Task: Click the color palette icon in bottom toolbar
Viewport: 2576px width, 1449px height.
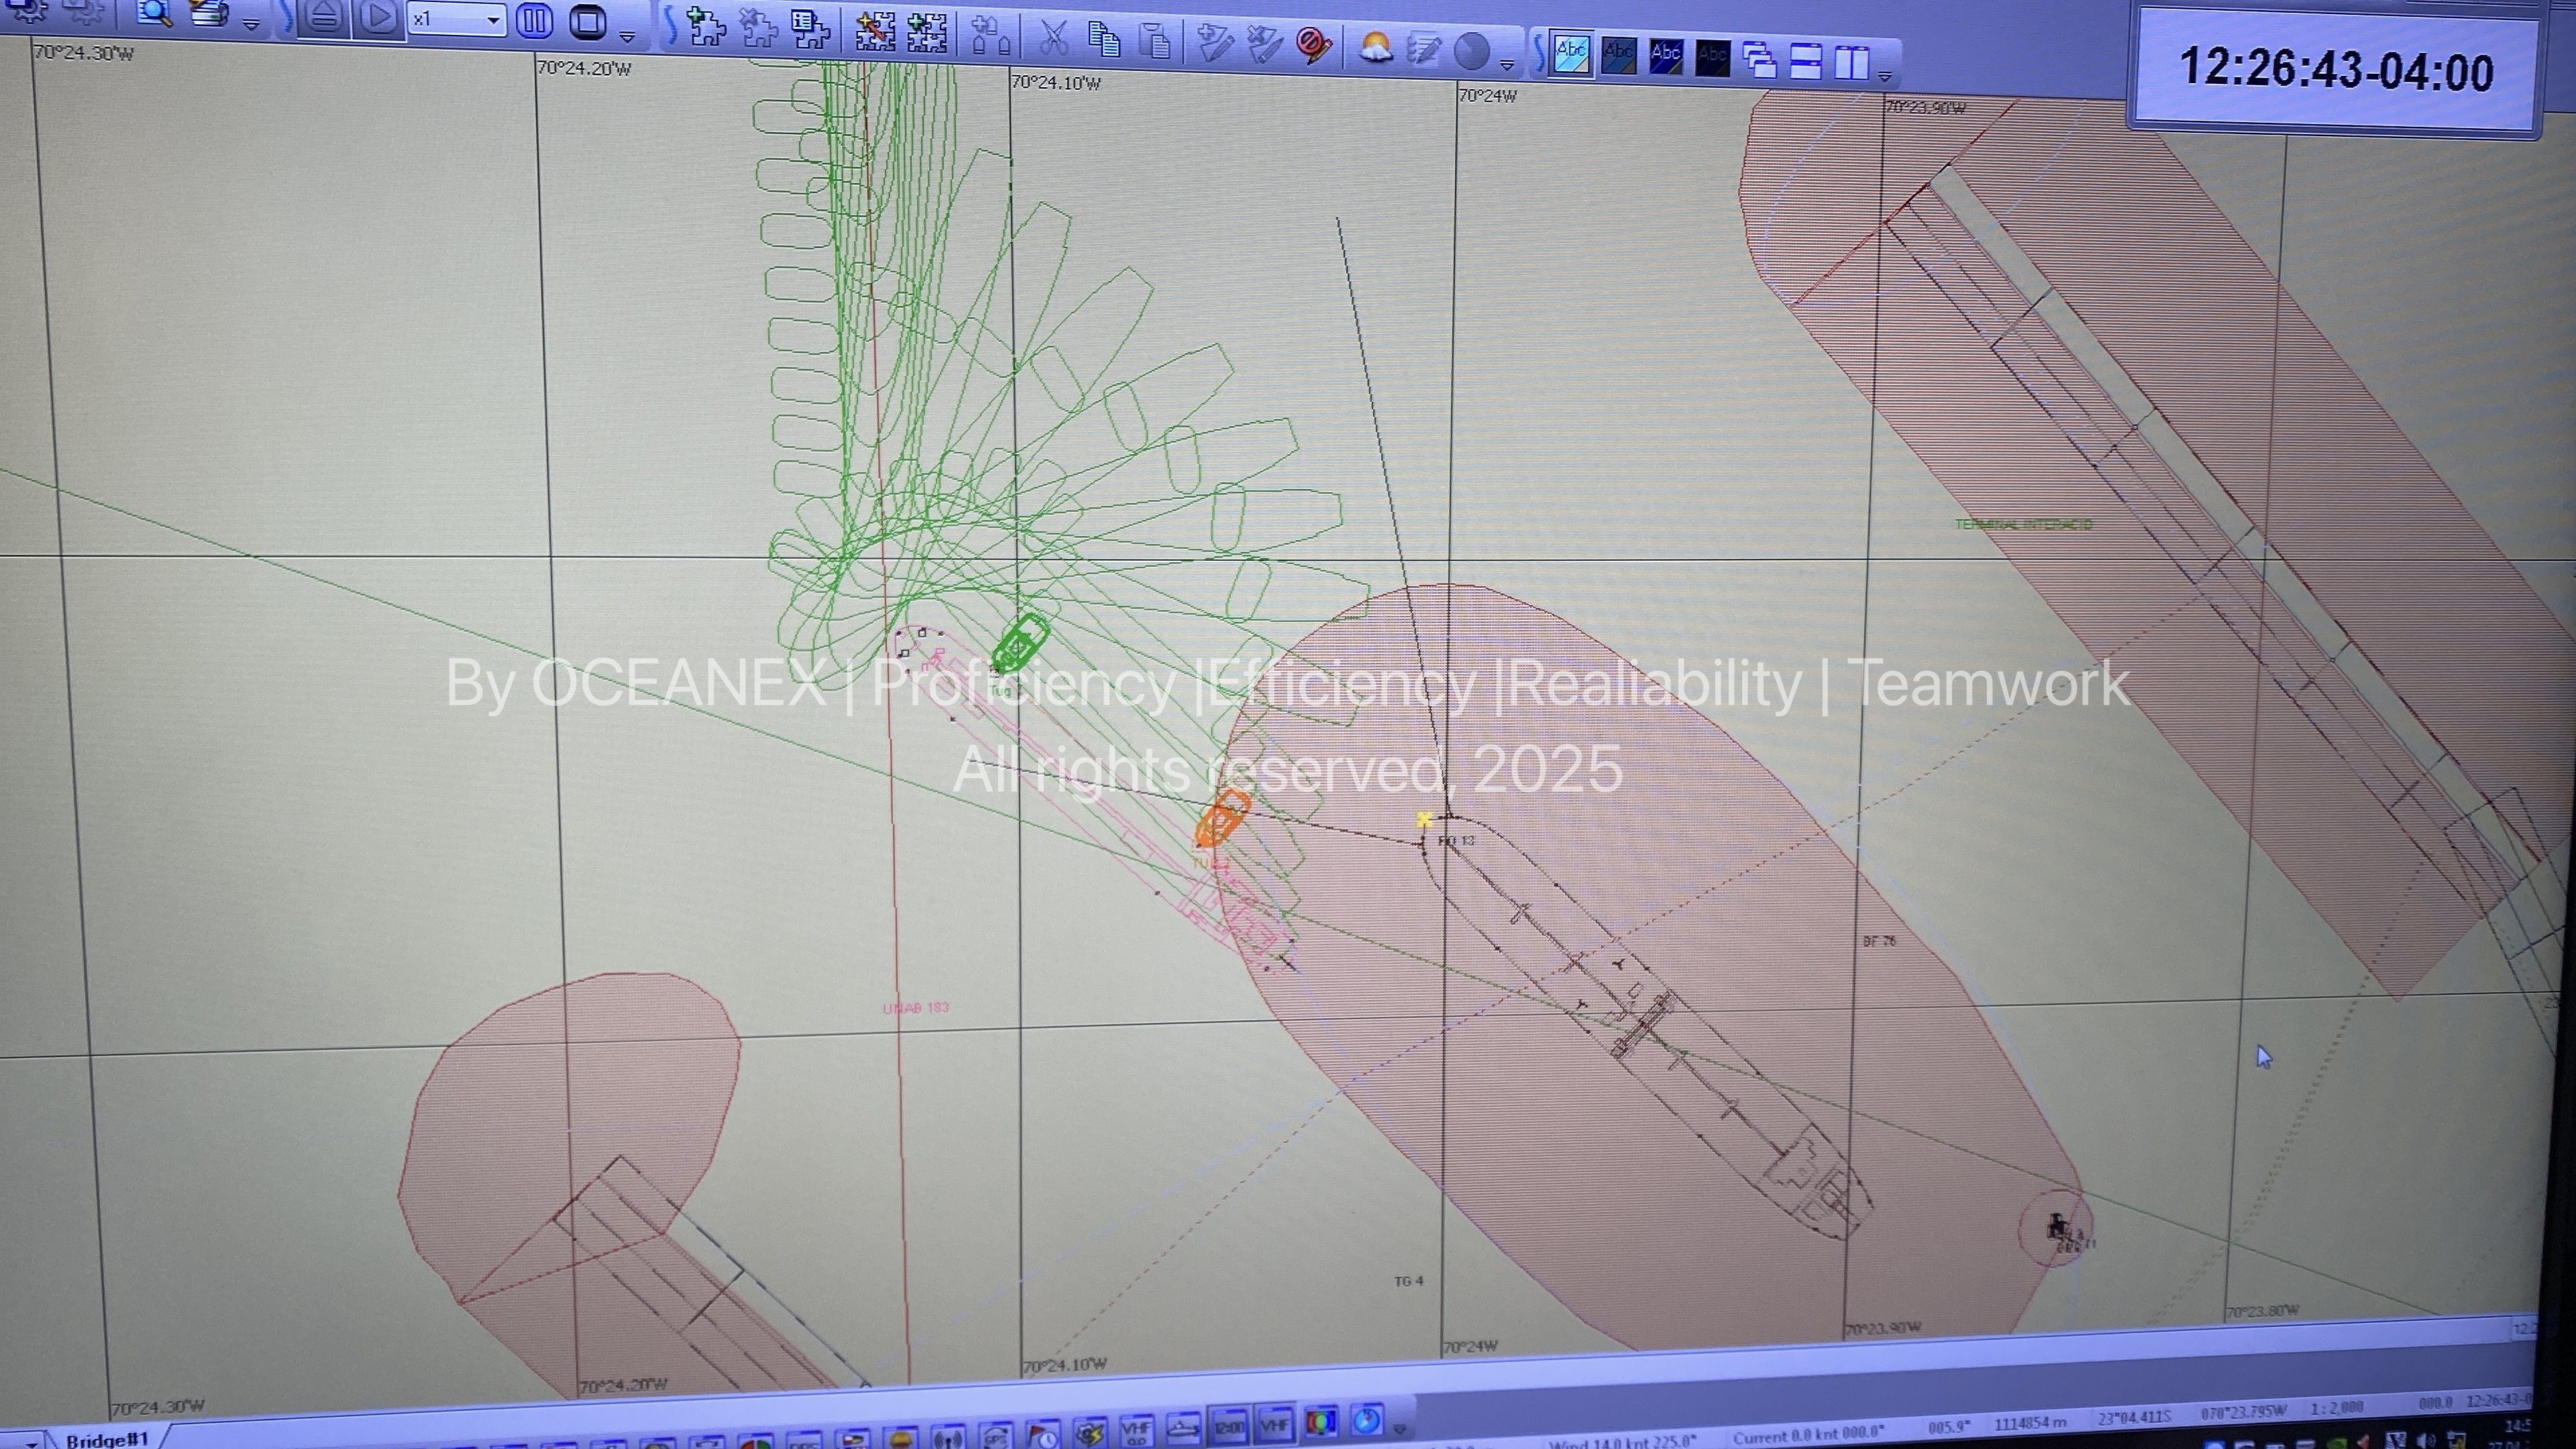Action: (1321, 1421)
